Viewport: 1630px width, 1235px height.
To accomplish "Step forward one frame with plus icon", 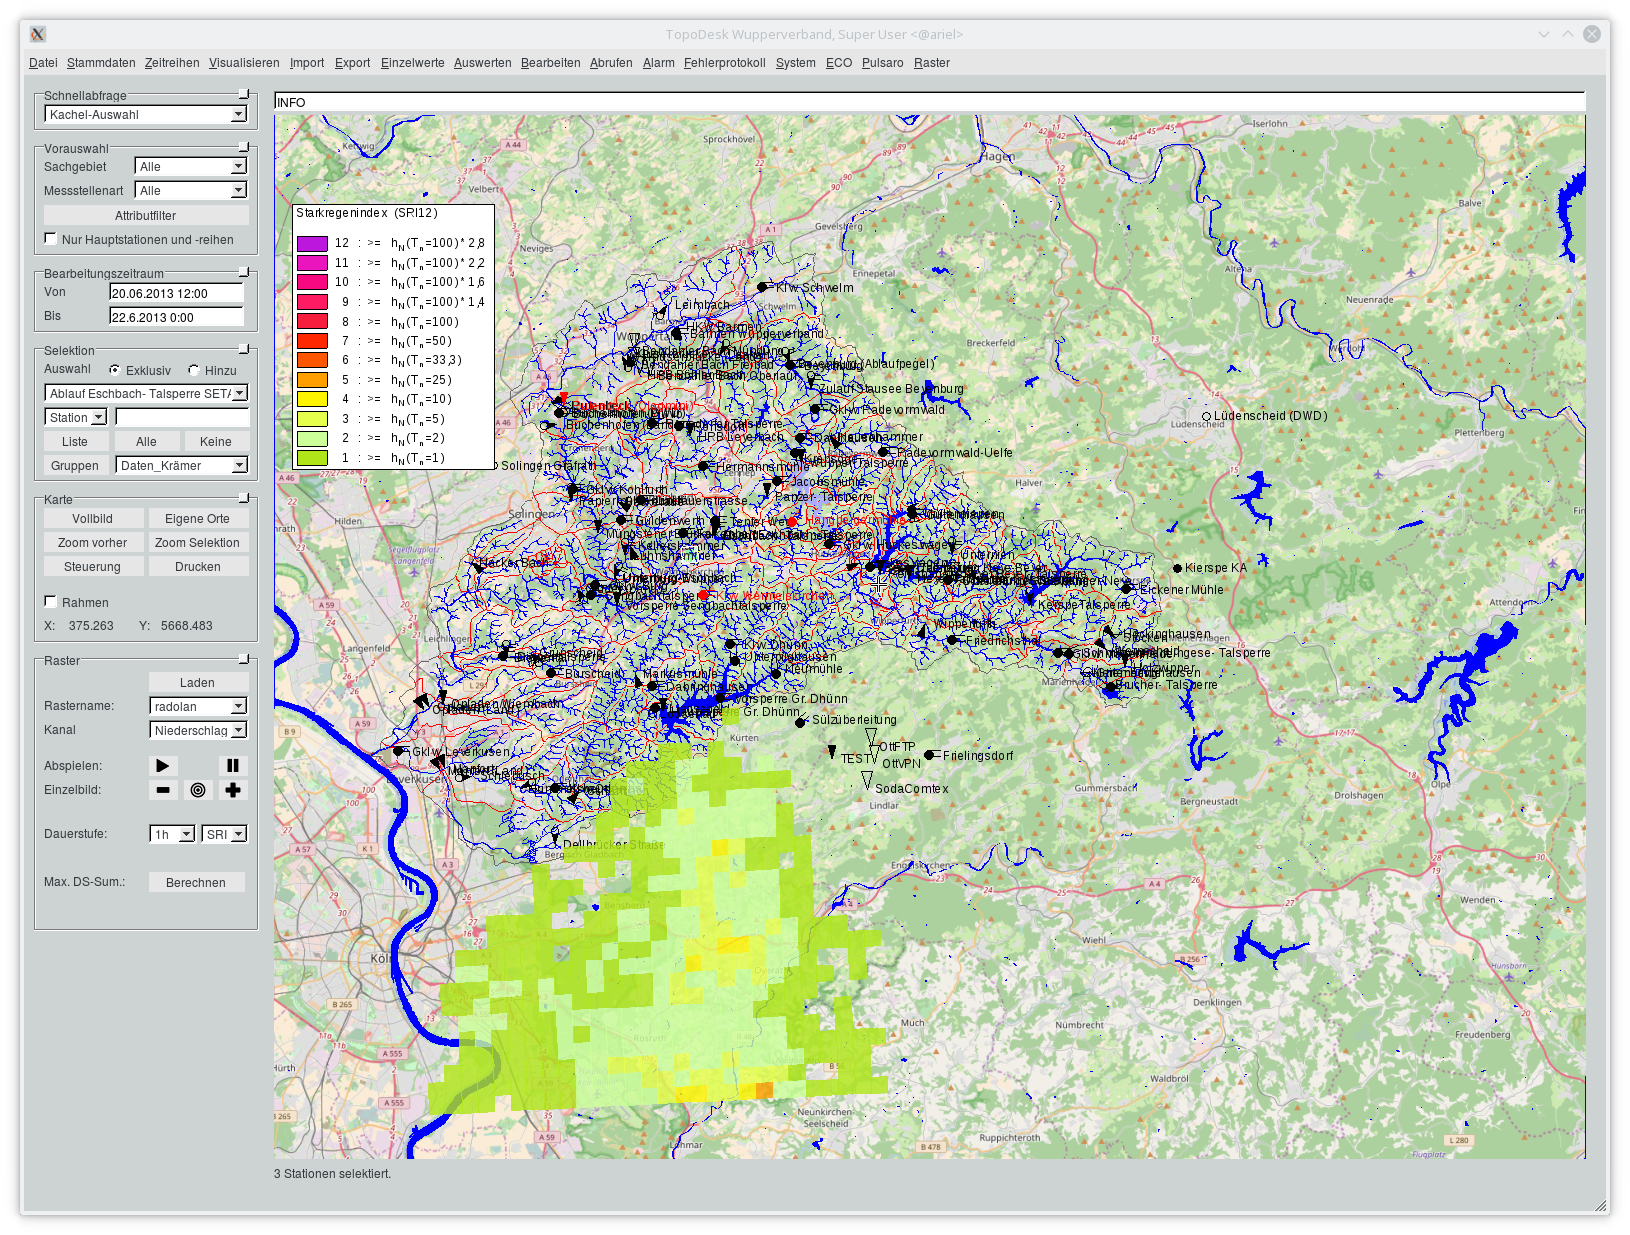I will (x=232, y=790).
